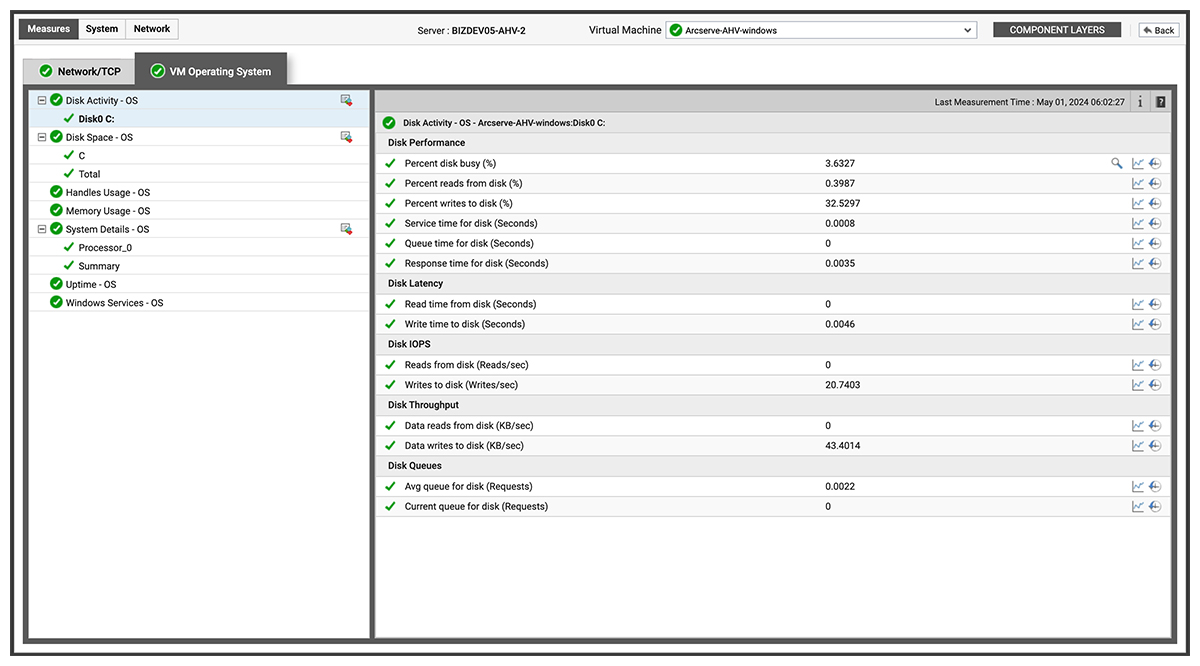The width and height of the screenshot is (1200, 666).
Task: Open the history icon for Percent writes to disk
Action: coord(1155,203)
